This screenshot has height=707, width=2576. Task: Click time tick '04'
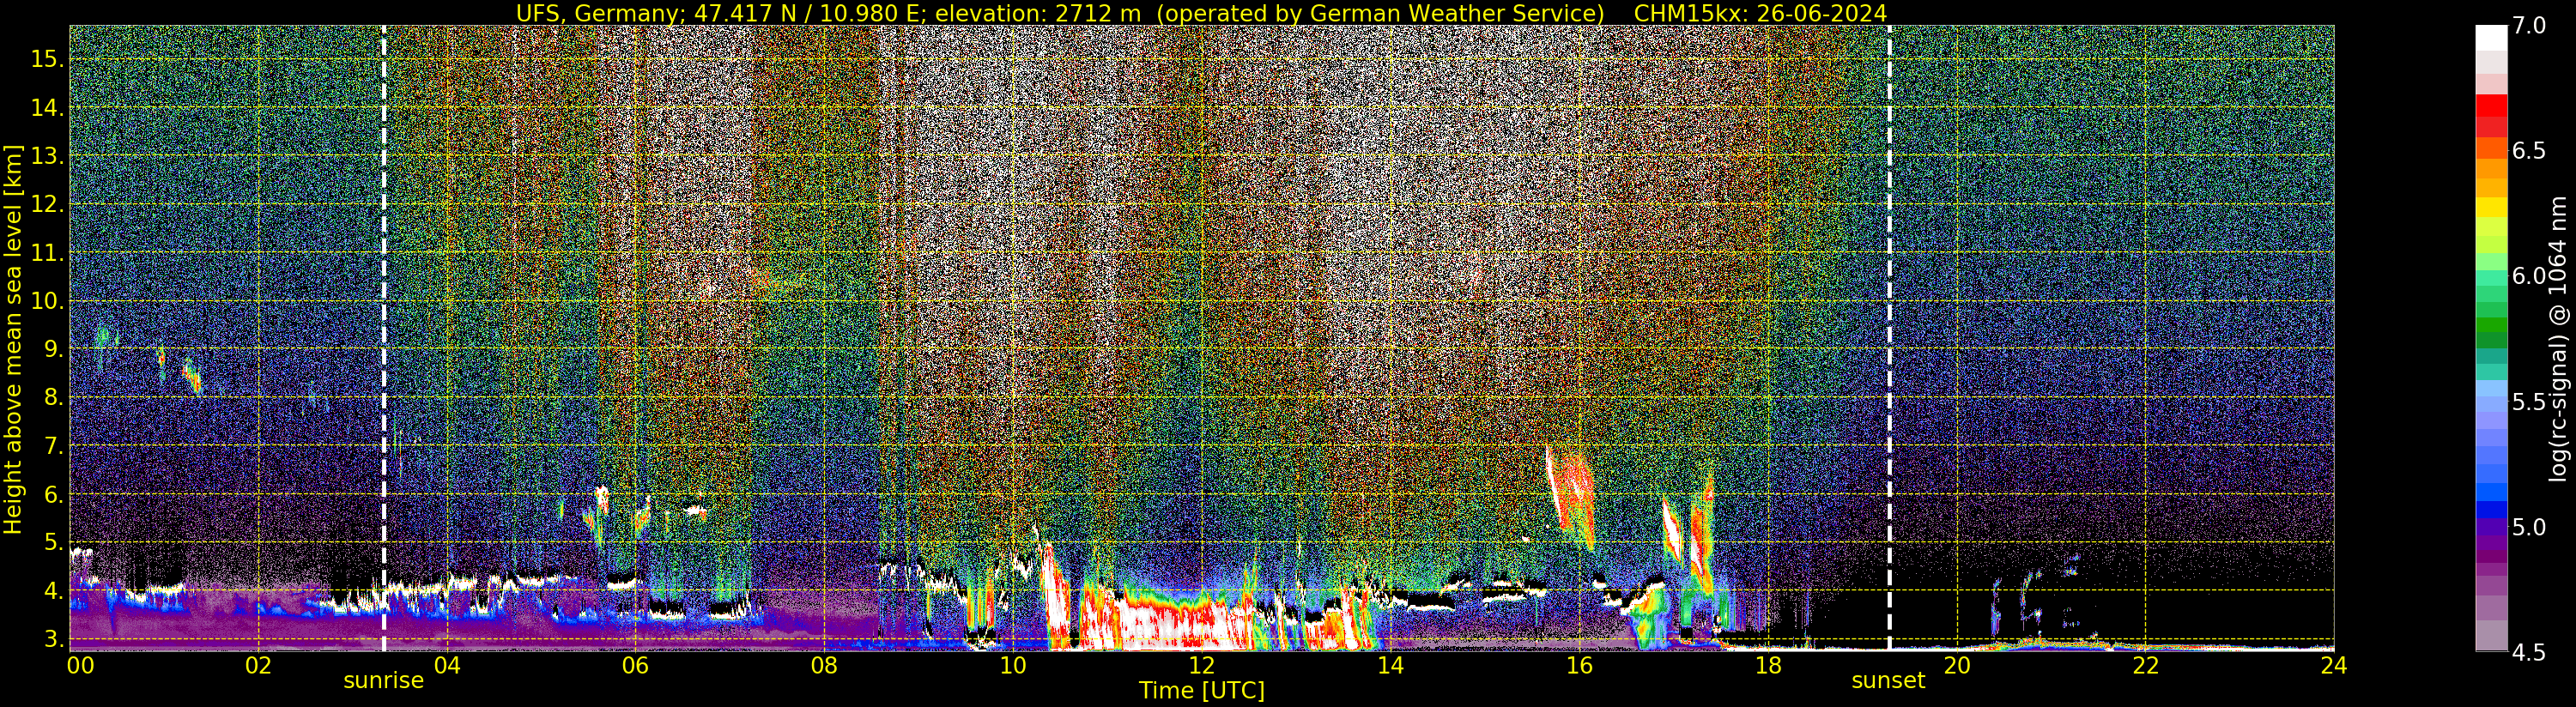[447, 665]
